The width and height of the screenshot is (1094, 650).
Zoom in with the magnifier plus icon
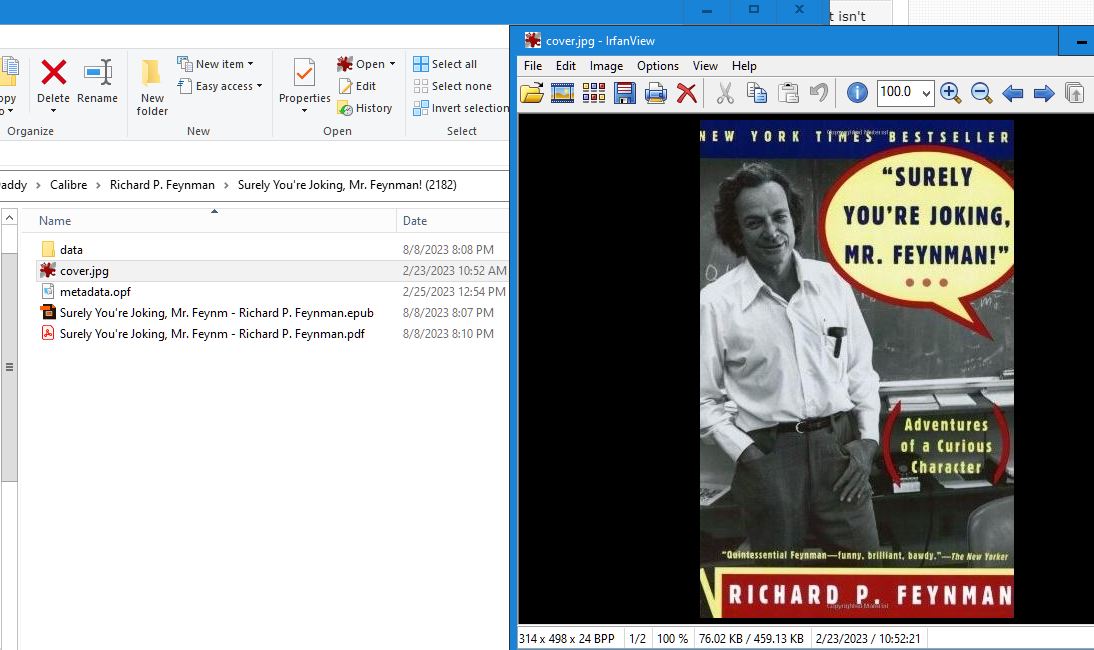[950, 93]
